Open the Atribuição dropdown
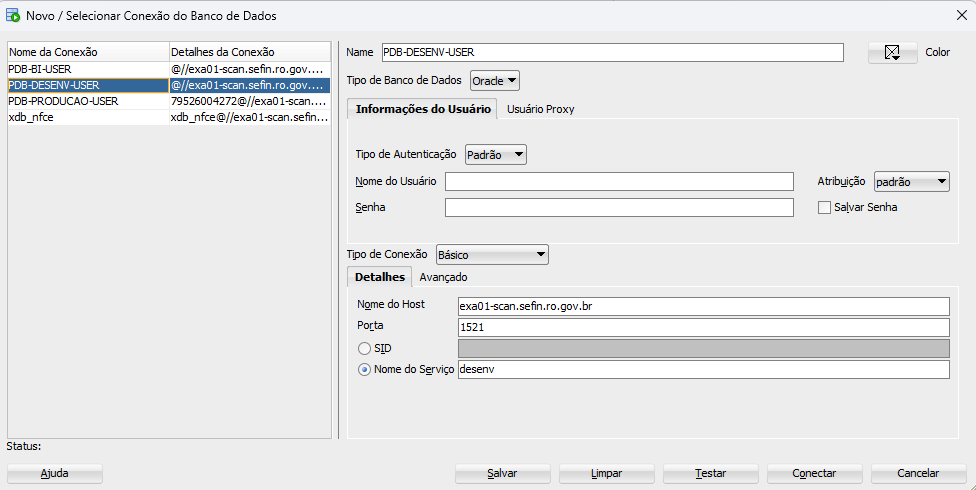 911,181
